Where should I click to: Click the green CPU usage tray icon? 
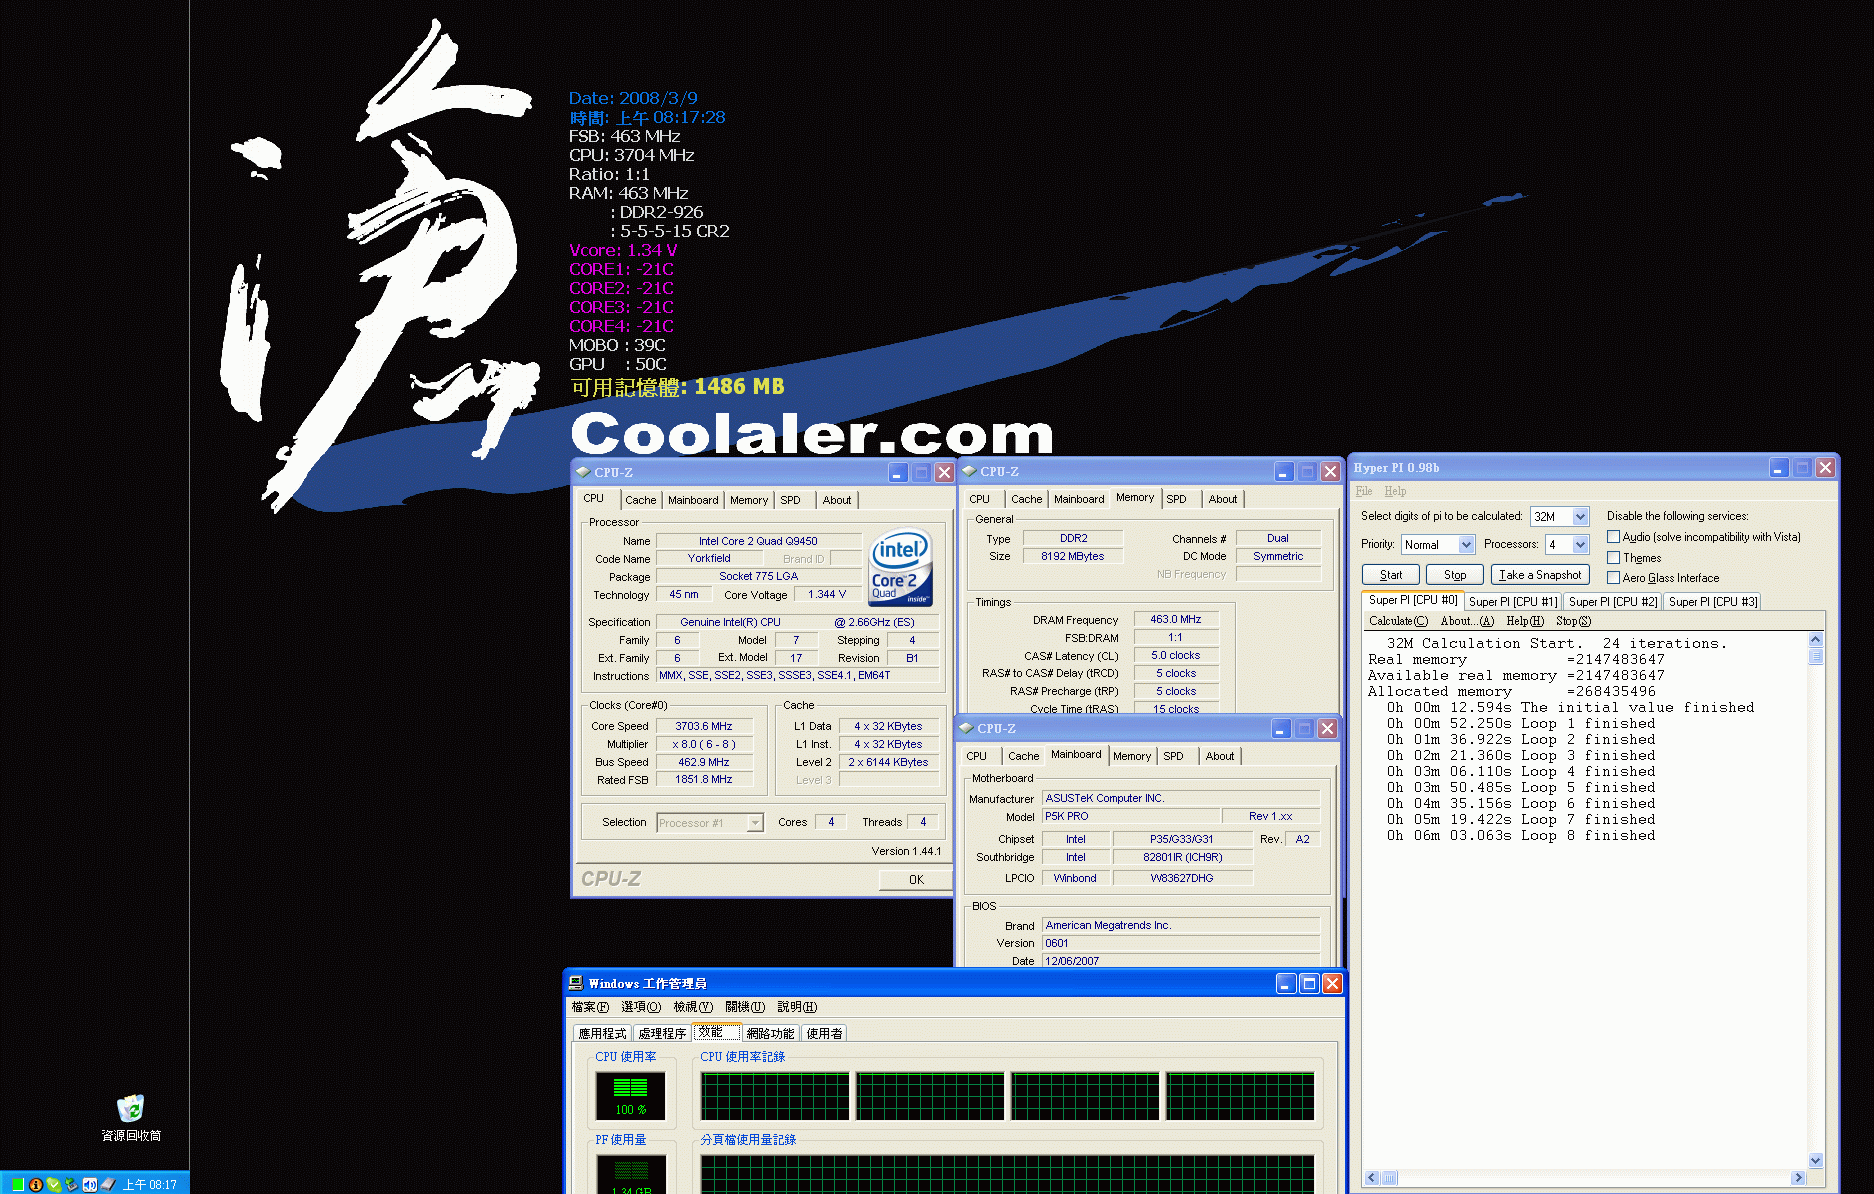pyautogui.click(x=18, y=1185)
